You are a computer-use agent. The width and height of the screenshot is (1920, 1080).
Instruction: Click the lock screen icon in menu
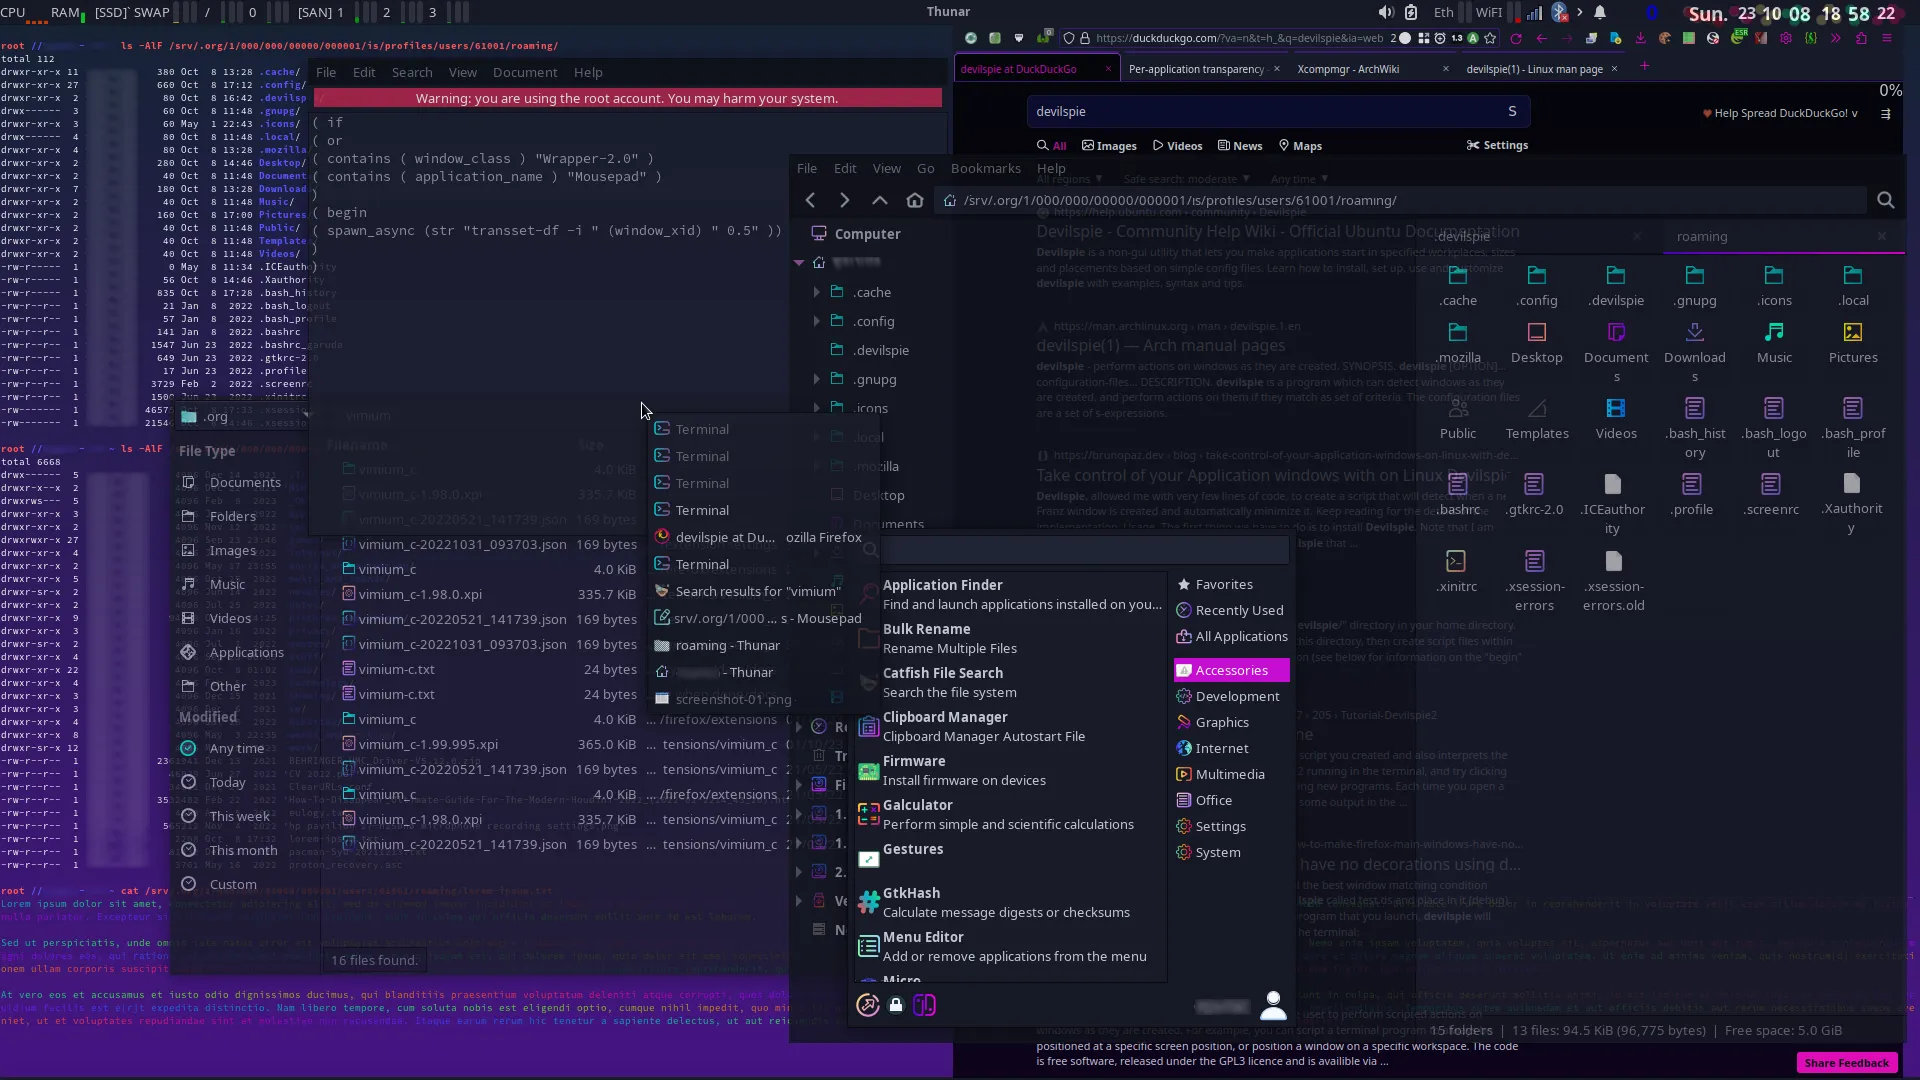(896, 1005)
